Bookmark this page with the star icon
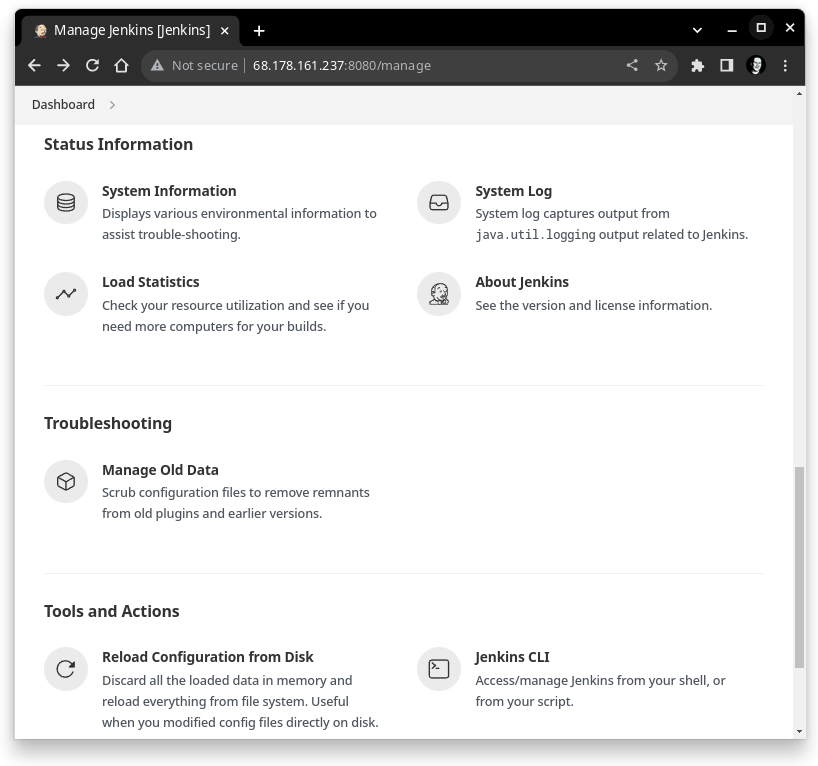The height and width of the screenshot is (766, 818). 661,65
